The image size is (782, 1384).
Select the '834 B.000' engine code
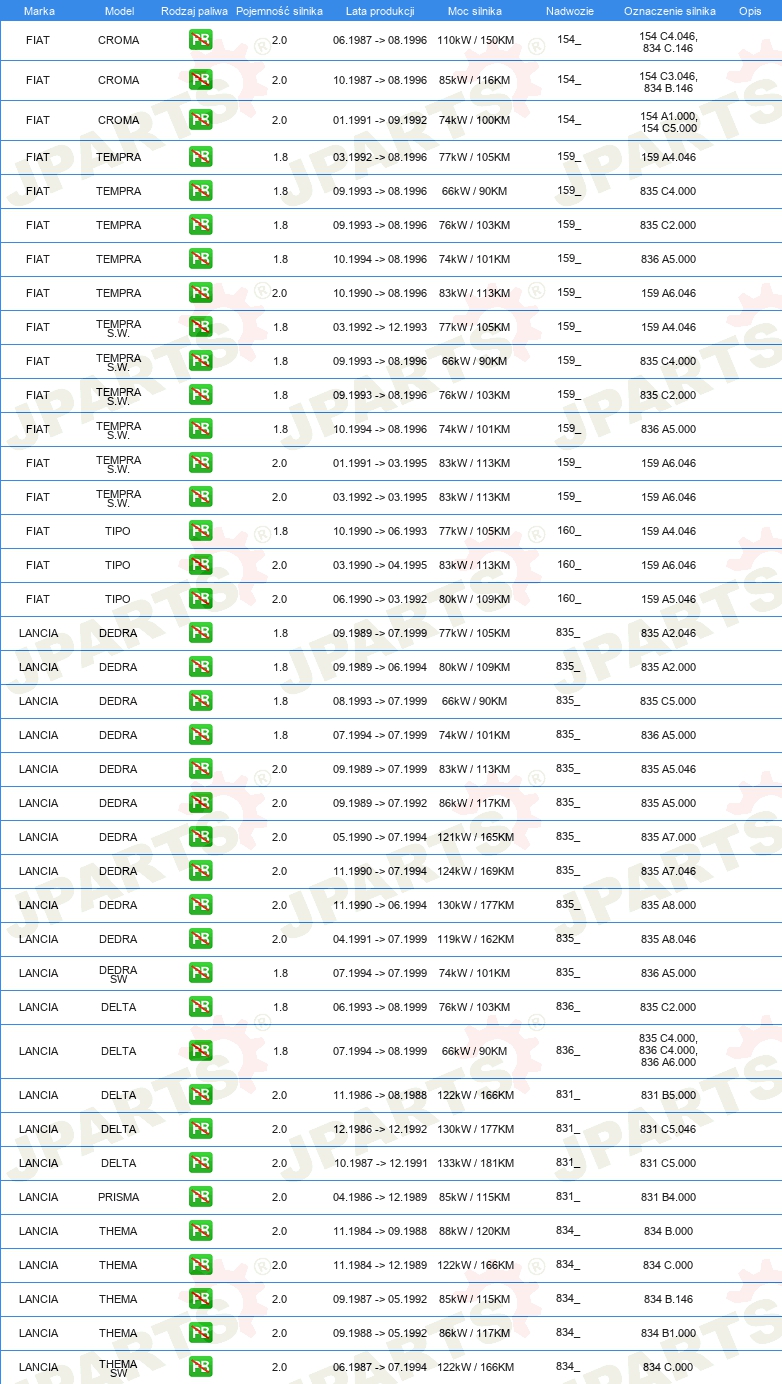(668, 1231)
